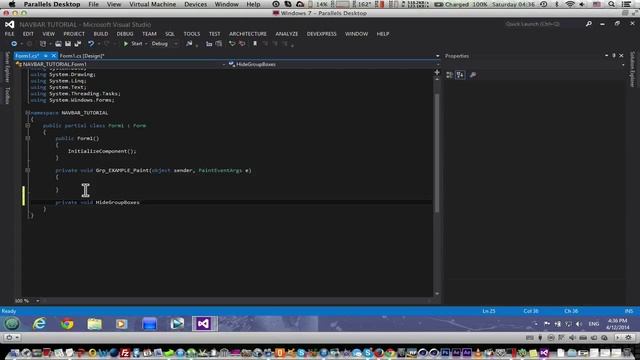Click the Find in Files toolbar icon
Viewport: 640px width, 360px height.
click(x=189, y=44)
